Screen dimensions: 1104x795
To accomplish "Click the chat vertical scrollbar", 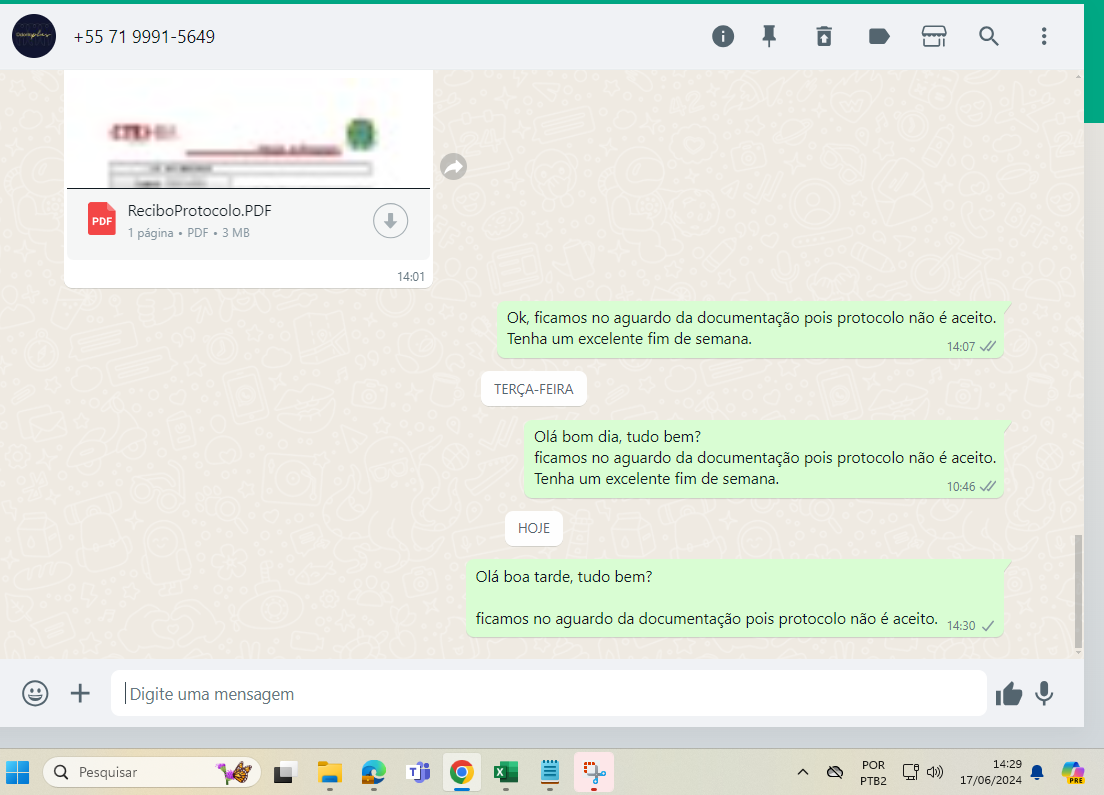I will pyautogui.click(x=1077, y=590).
